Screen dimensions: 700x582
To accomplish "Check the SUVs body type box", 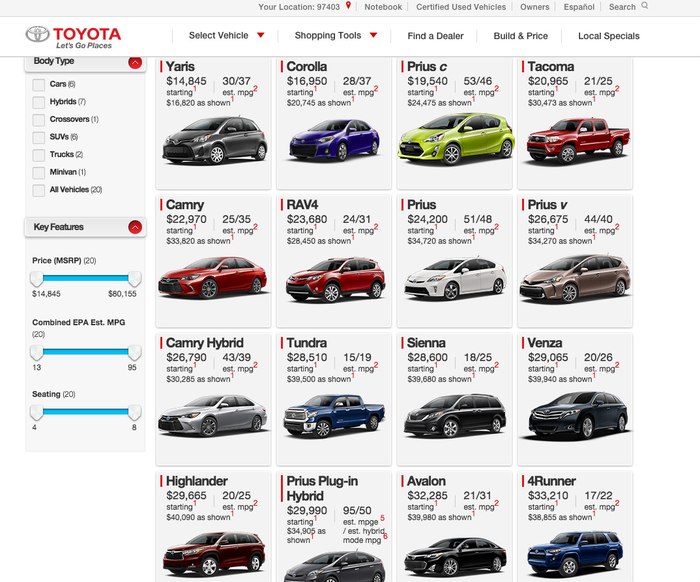I will tap(39, 137).
